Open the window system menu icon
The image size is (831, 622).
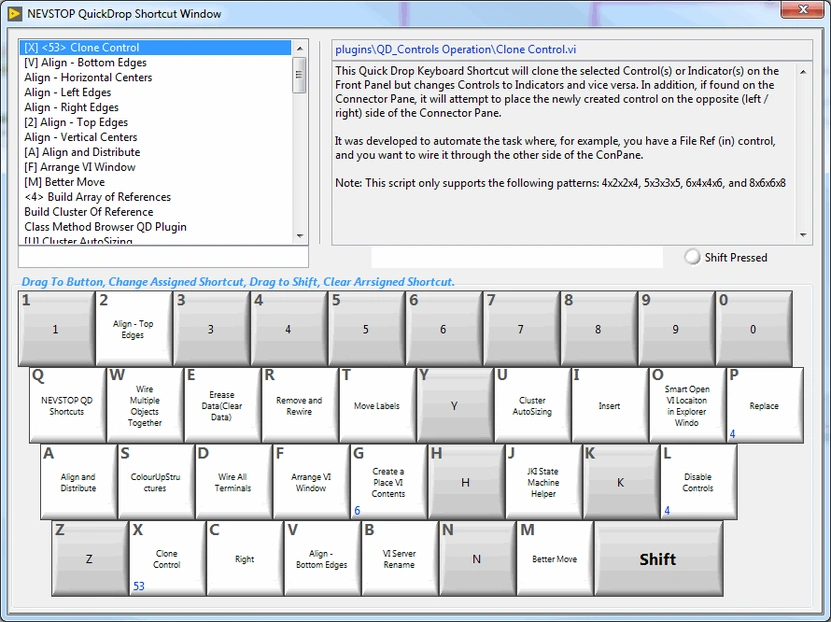(x=14, y=11)
